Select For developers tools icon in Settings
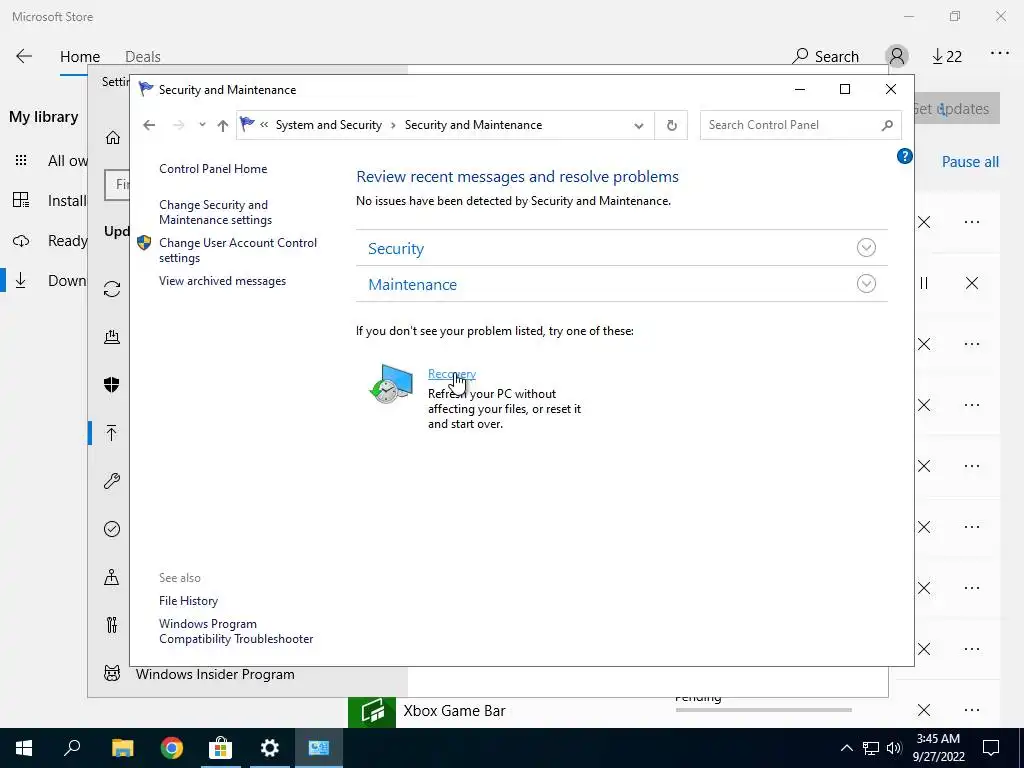 pyautogui.click(x=112, y=625)
